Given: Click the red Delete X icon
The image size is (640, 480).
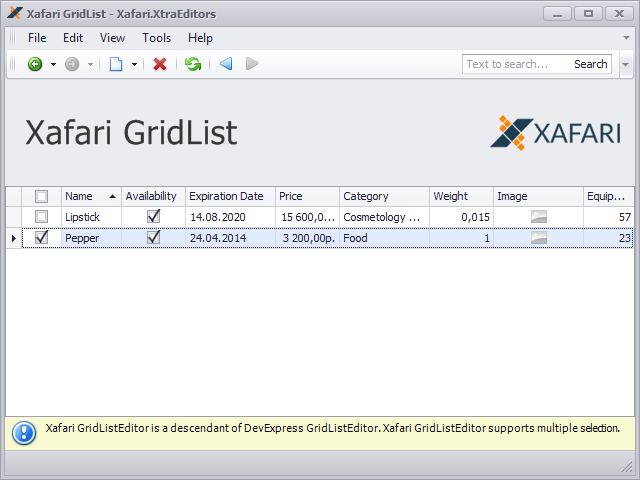Looking at the screenshot, I should 160,64.
